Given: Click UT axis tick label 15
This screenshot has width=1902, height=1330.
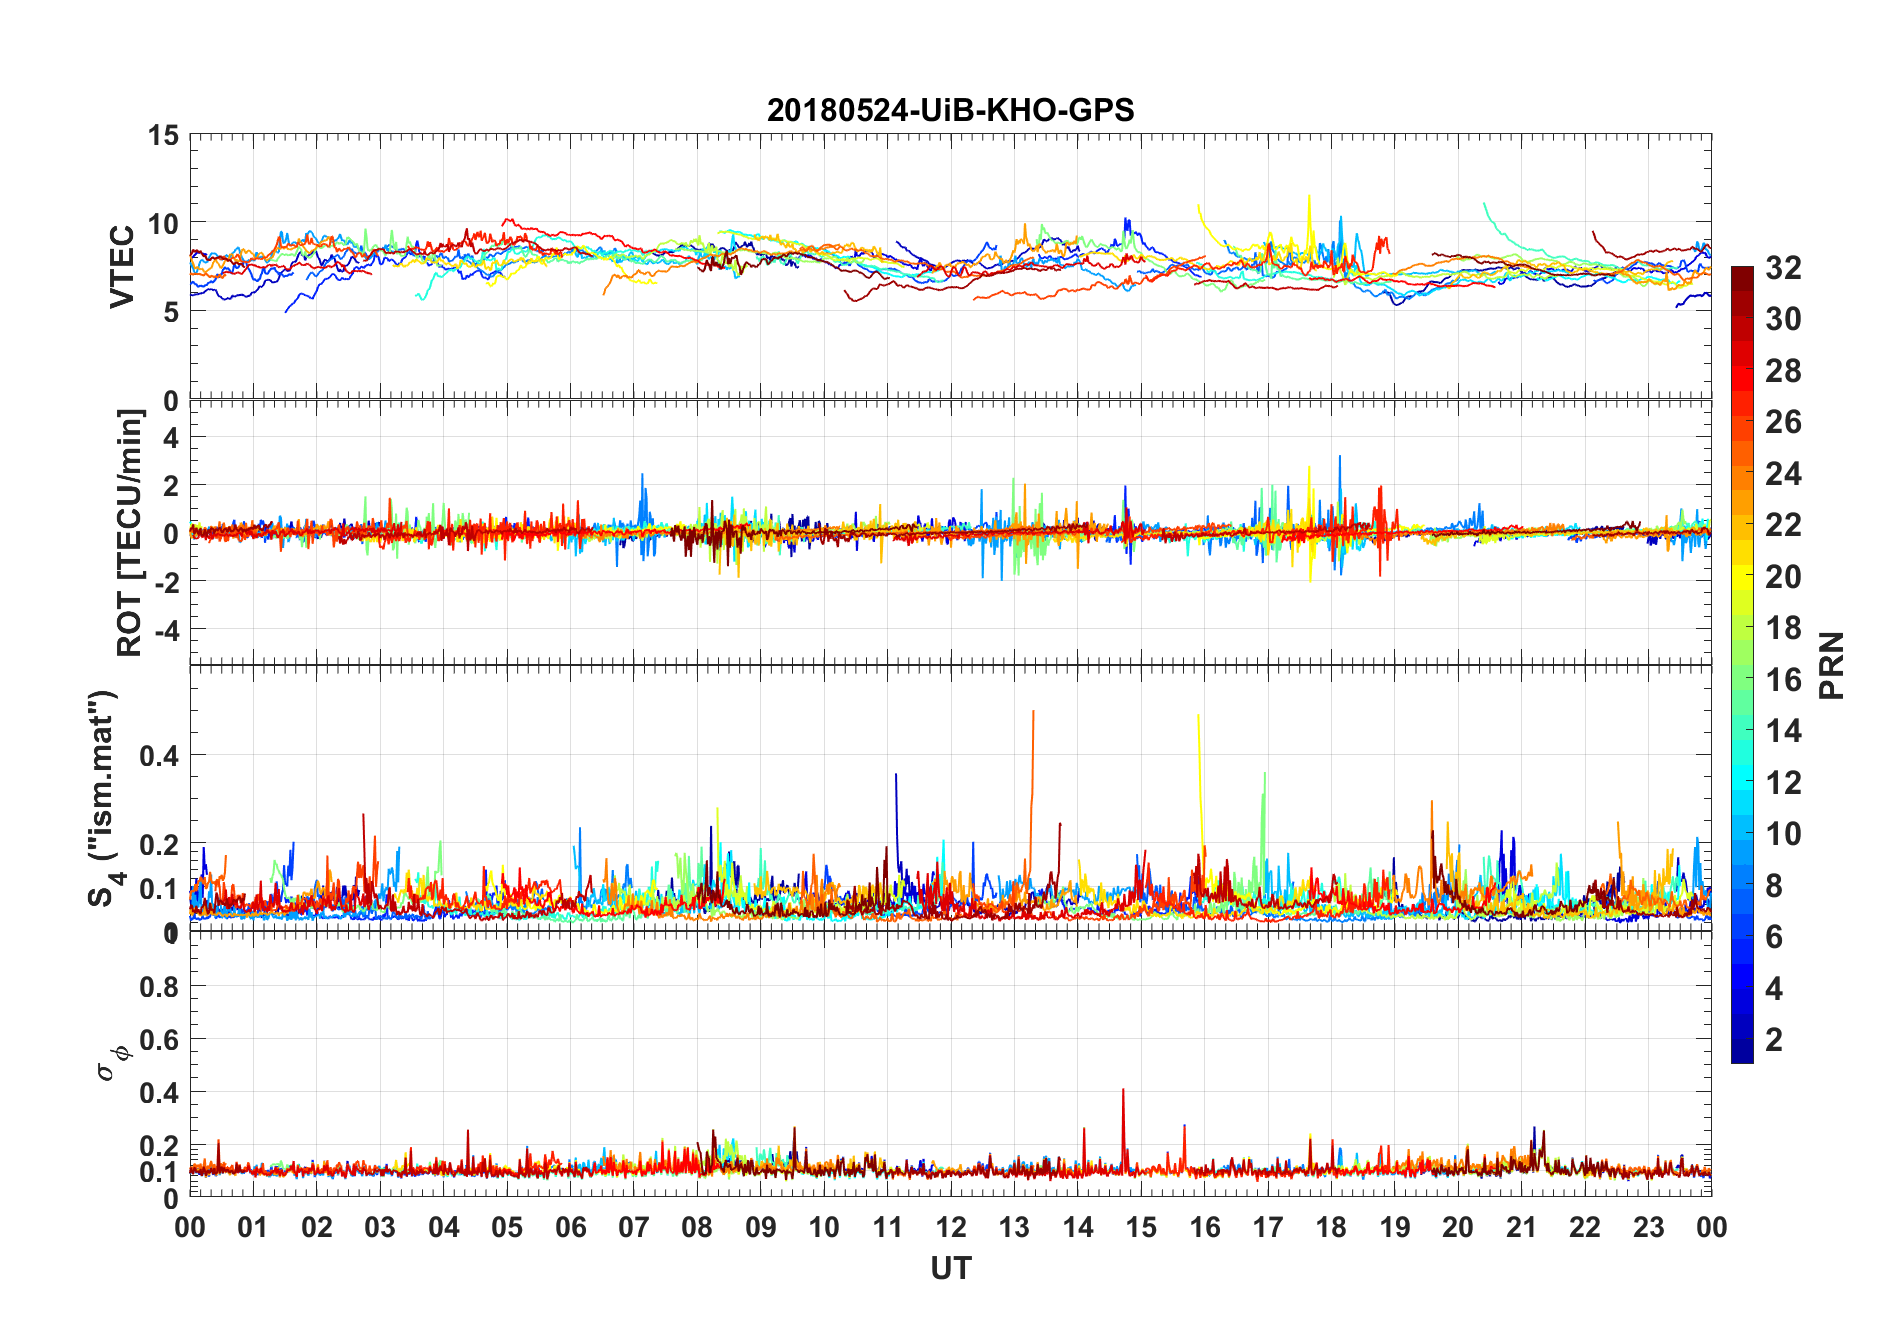Looking at the screenshot, I should click(1141, 1228).
